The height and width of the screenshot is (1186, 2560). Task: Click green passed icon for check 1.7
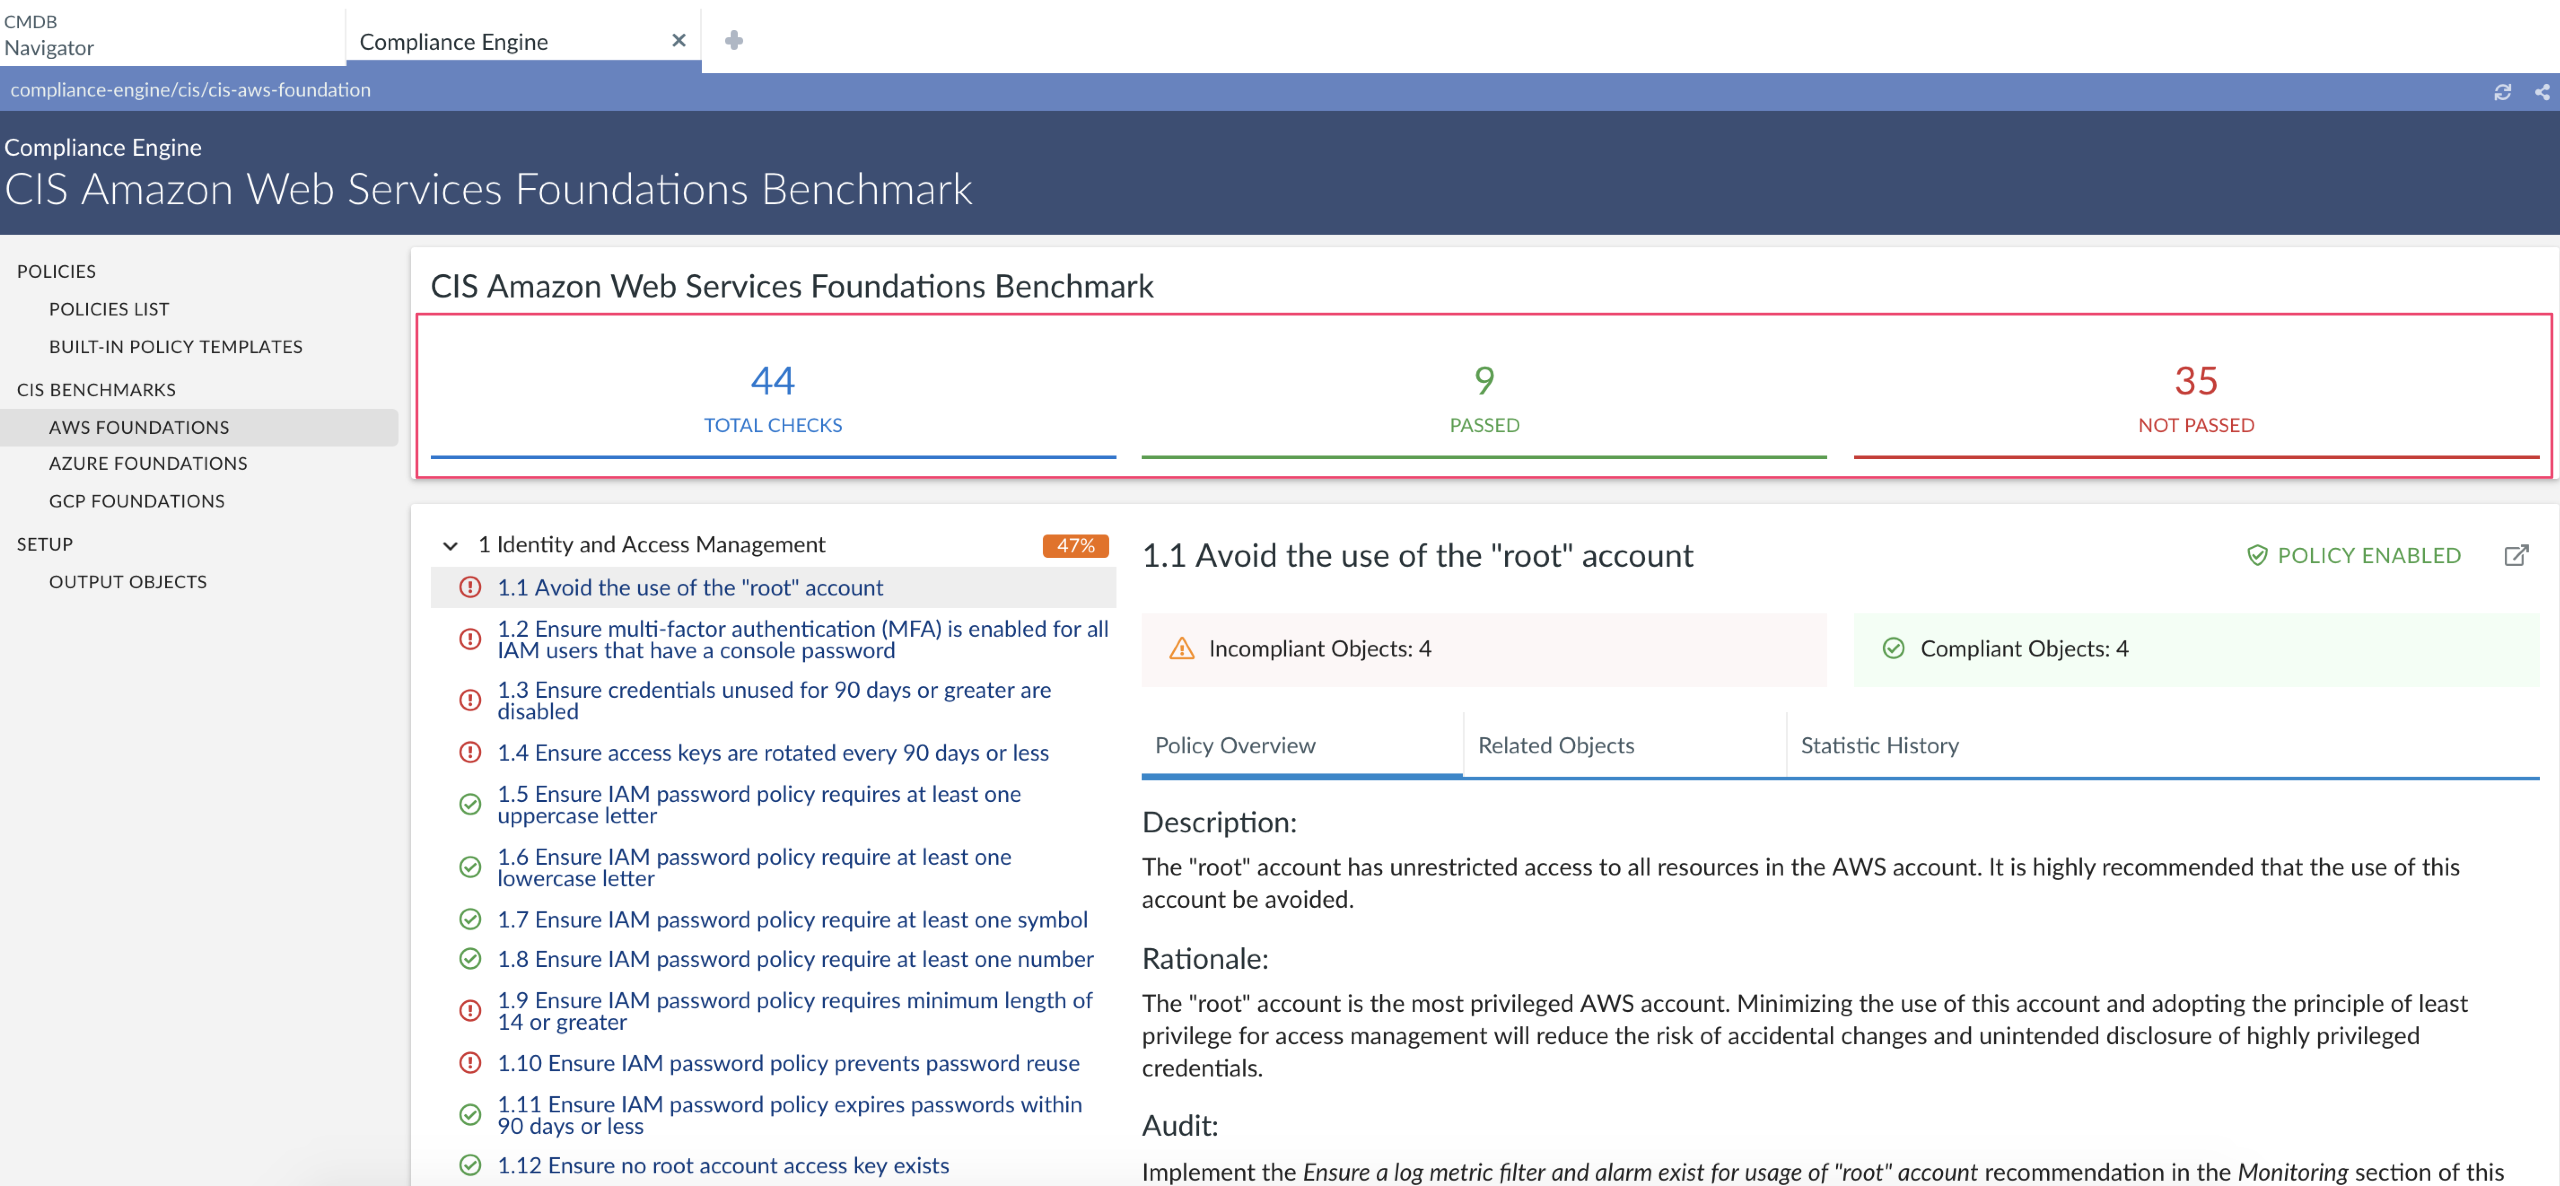pos(470,919)
